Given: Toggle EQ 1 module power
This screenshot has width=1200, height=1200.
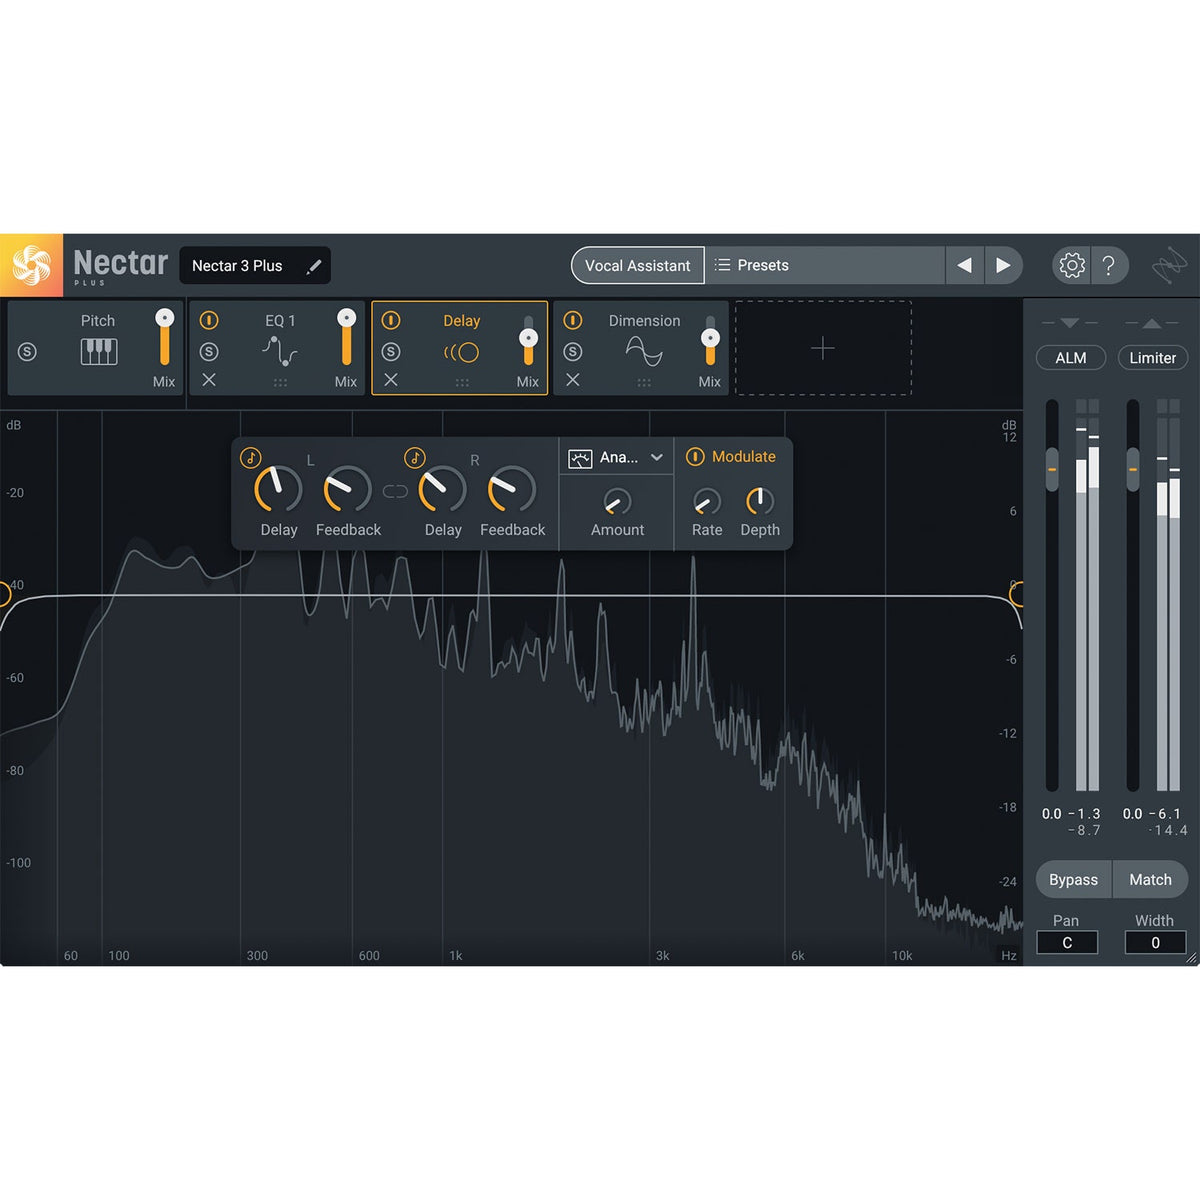Looking at the screenshot, I should 209,320.
